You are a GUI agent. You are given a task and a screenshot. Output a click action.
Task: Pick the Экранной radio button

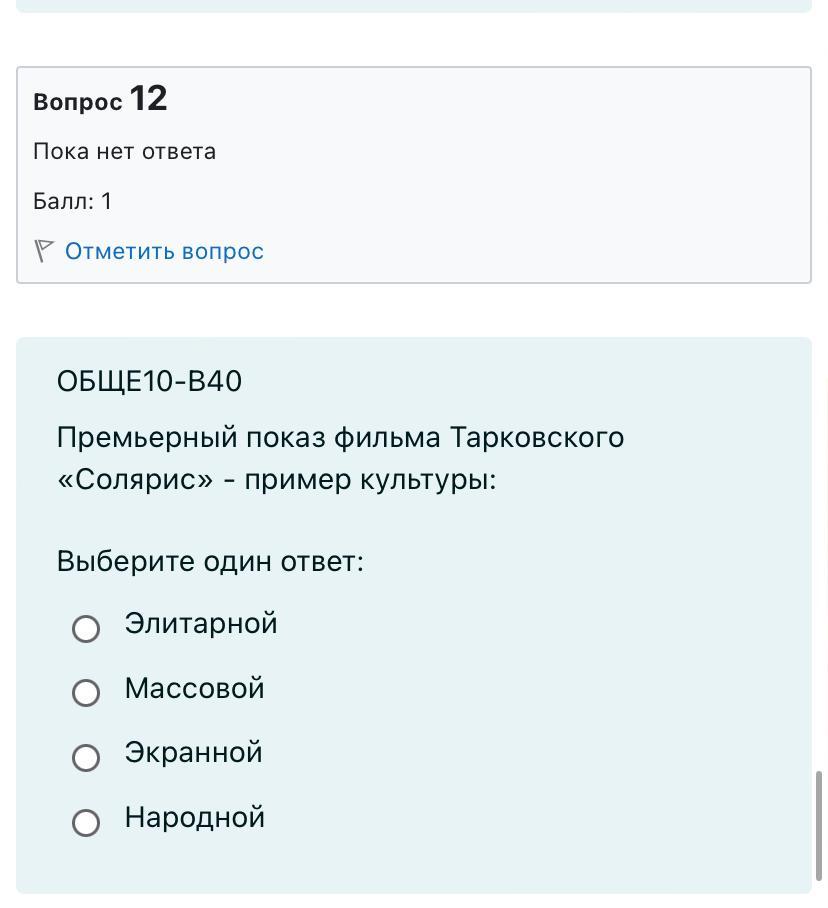point(86,757)
